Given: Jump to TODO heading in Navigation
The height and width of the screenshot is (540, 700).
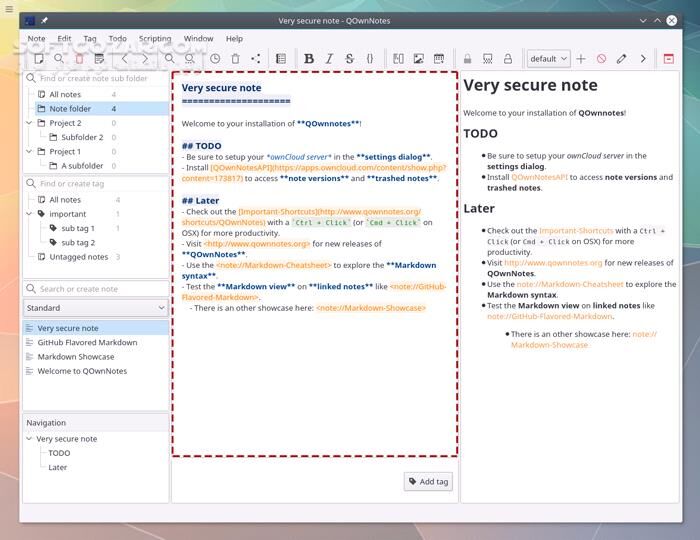Looking at the screenshot, I should [59, 453].
